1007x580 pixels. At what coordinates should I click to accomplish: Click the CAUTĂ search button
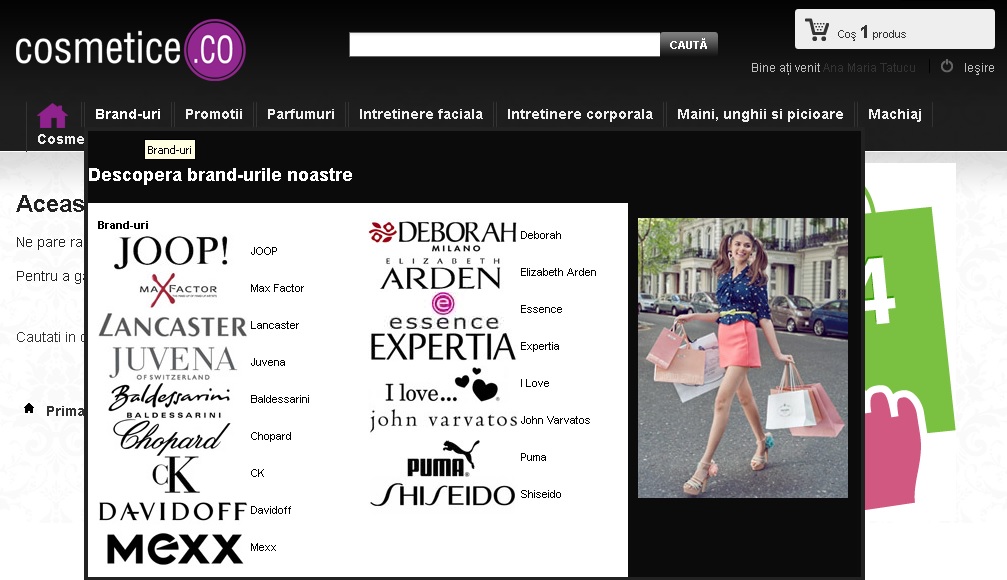click(x=688, y=45)
